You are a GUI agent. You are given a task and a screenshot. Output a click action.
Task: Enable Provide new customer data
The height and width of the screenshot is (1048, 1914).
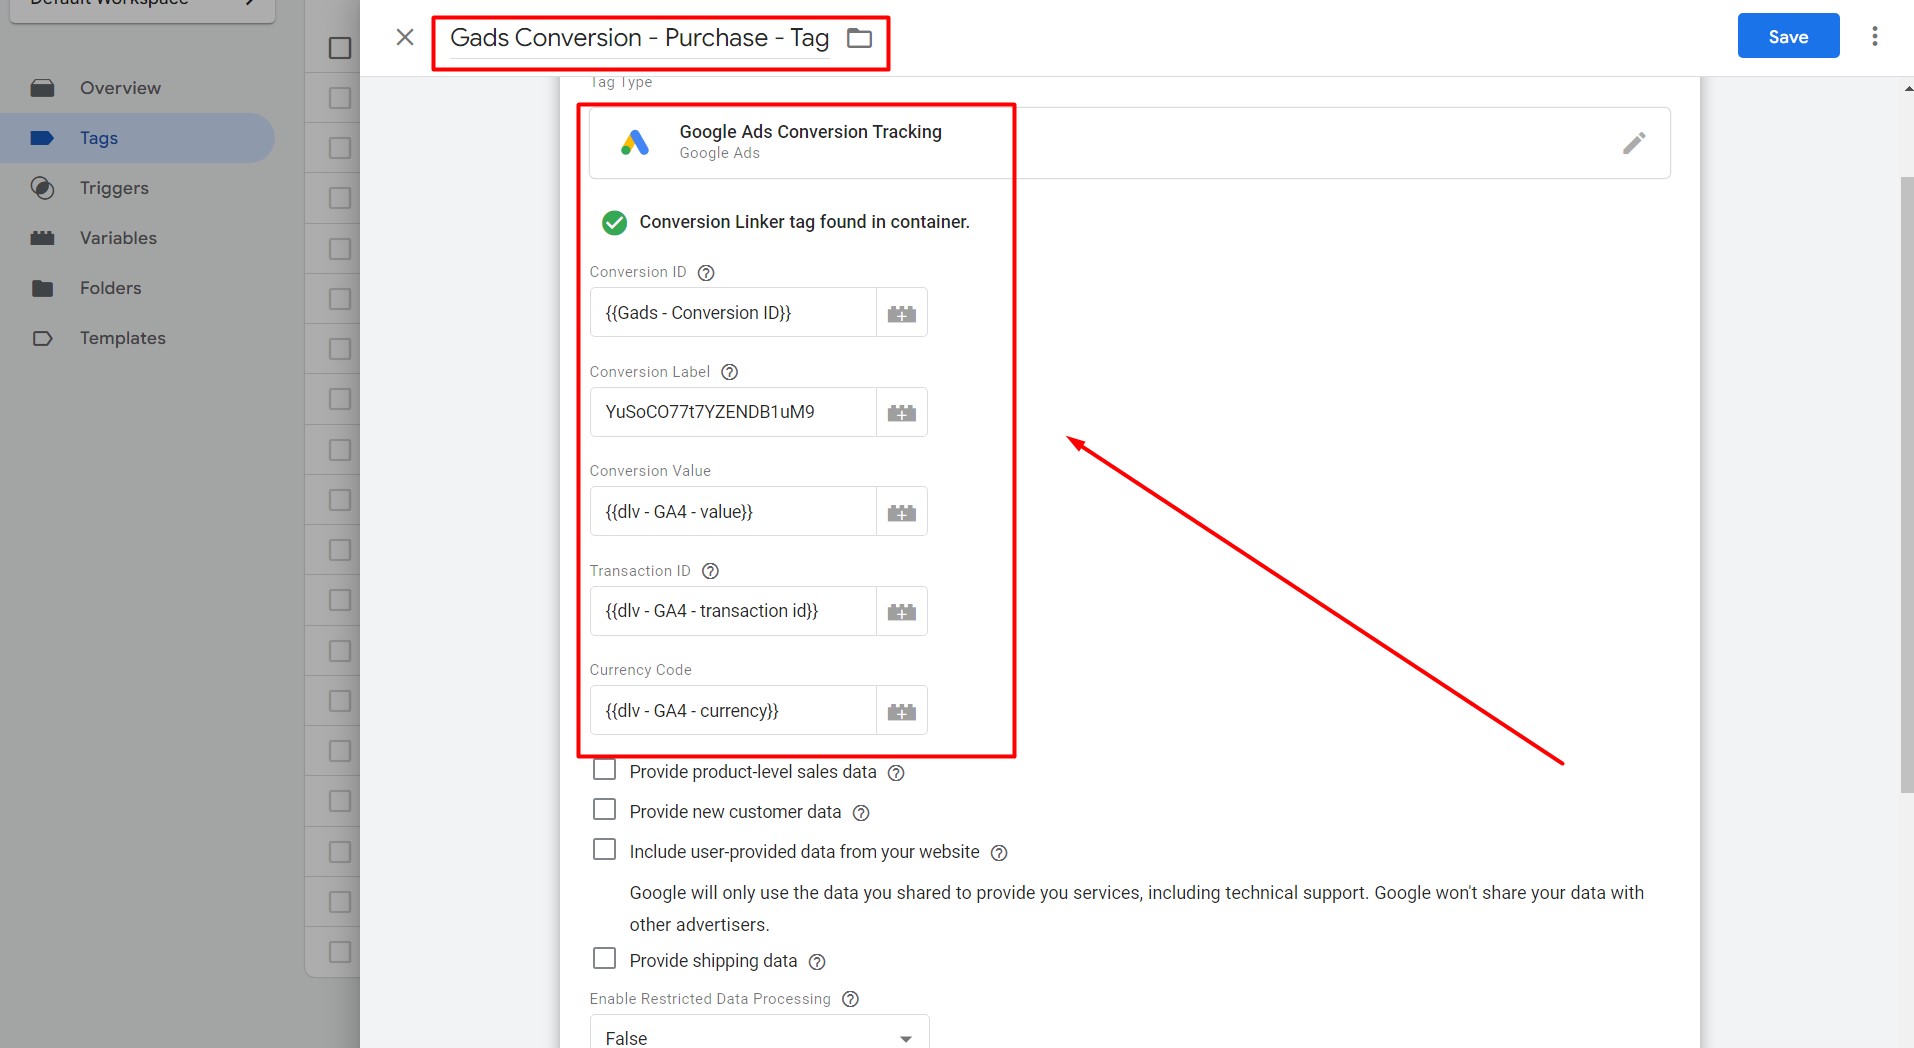604,809
